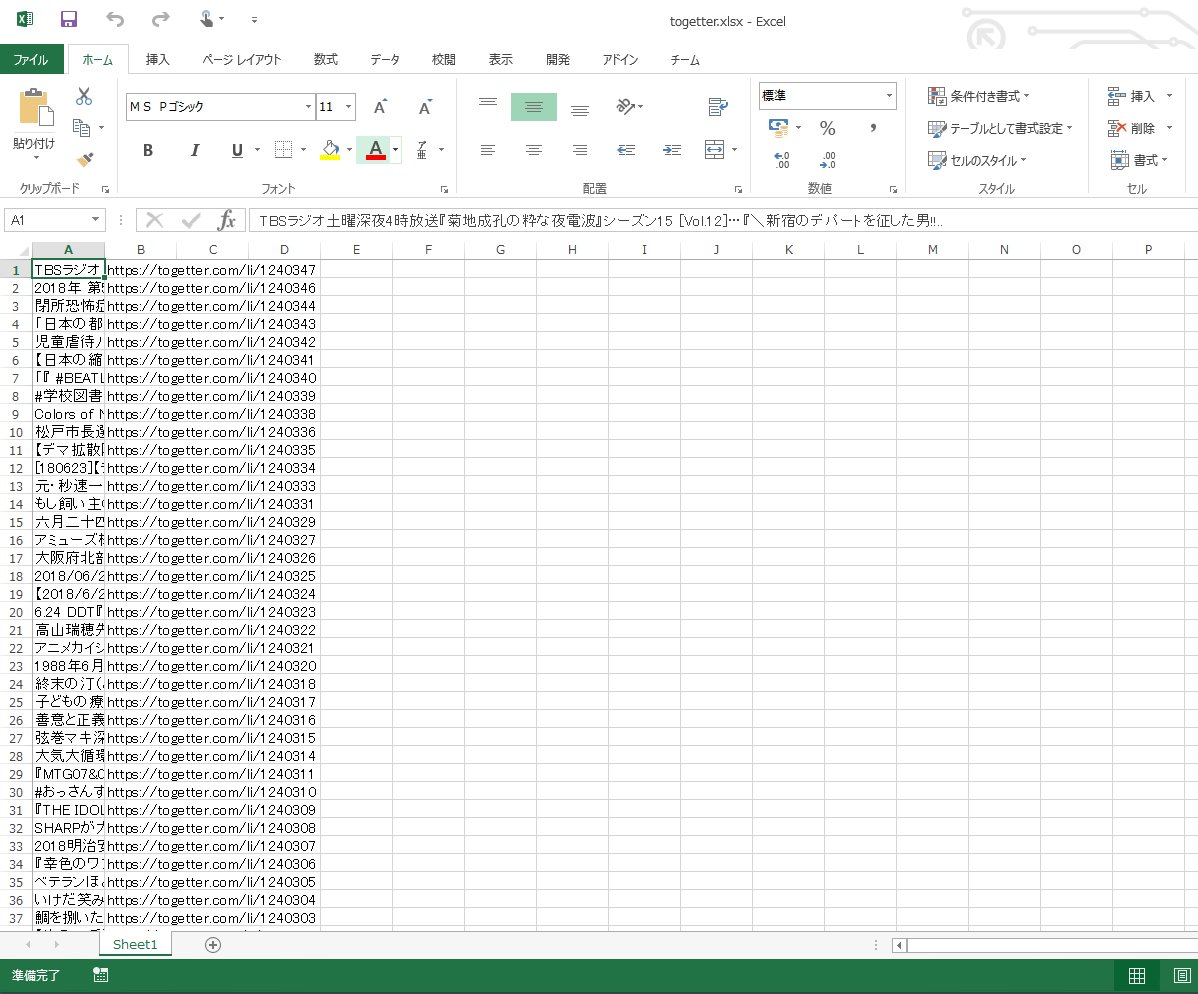Image resolution: width=1198 pixels, height=994 pixels.
Task: Expand Paste options arrow
Action: pos(36,157)
